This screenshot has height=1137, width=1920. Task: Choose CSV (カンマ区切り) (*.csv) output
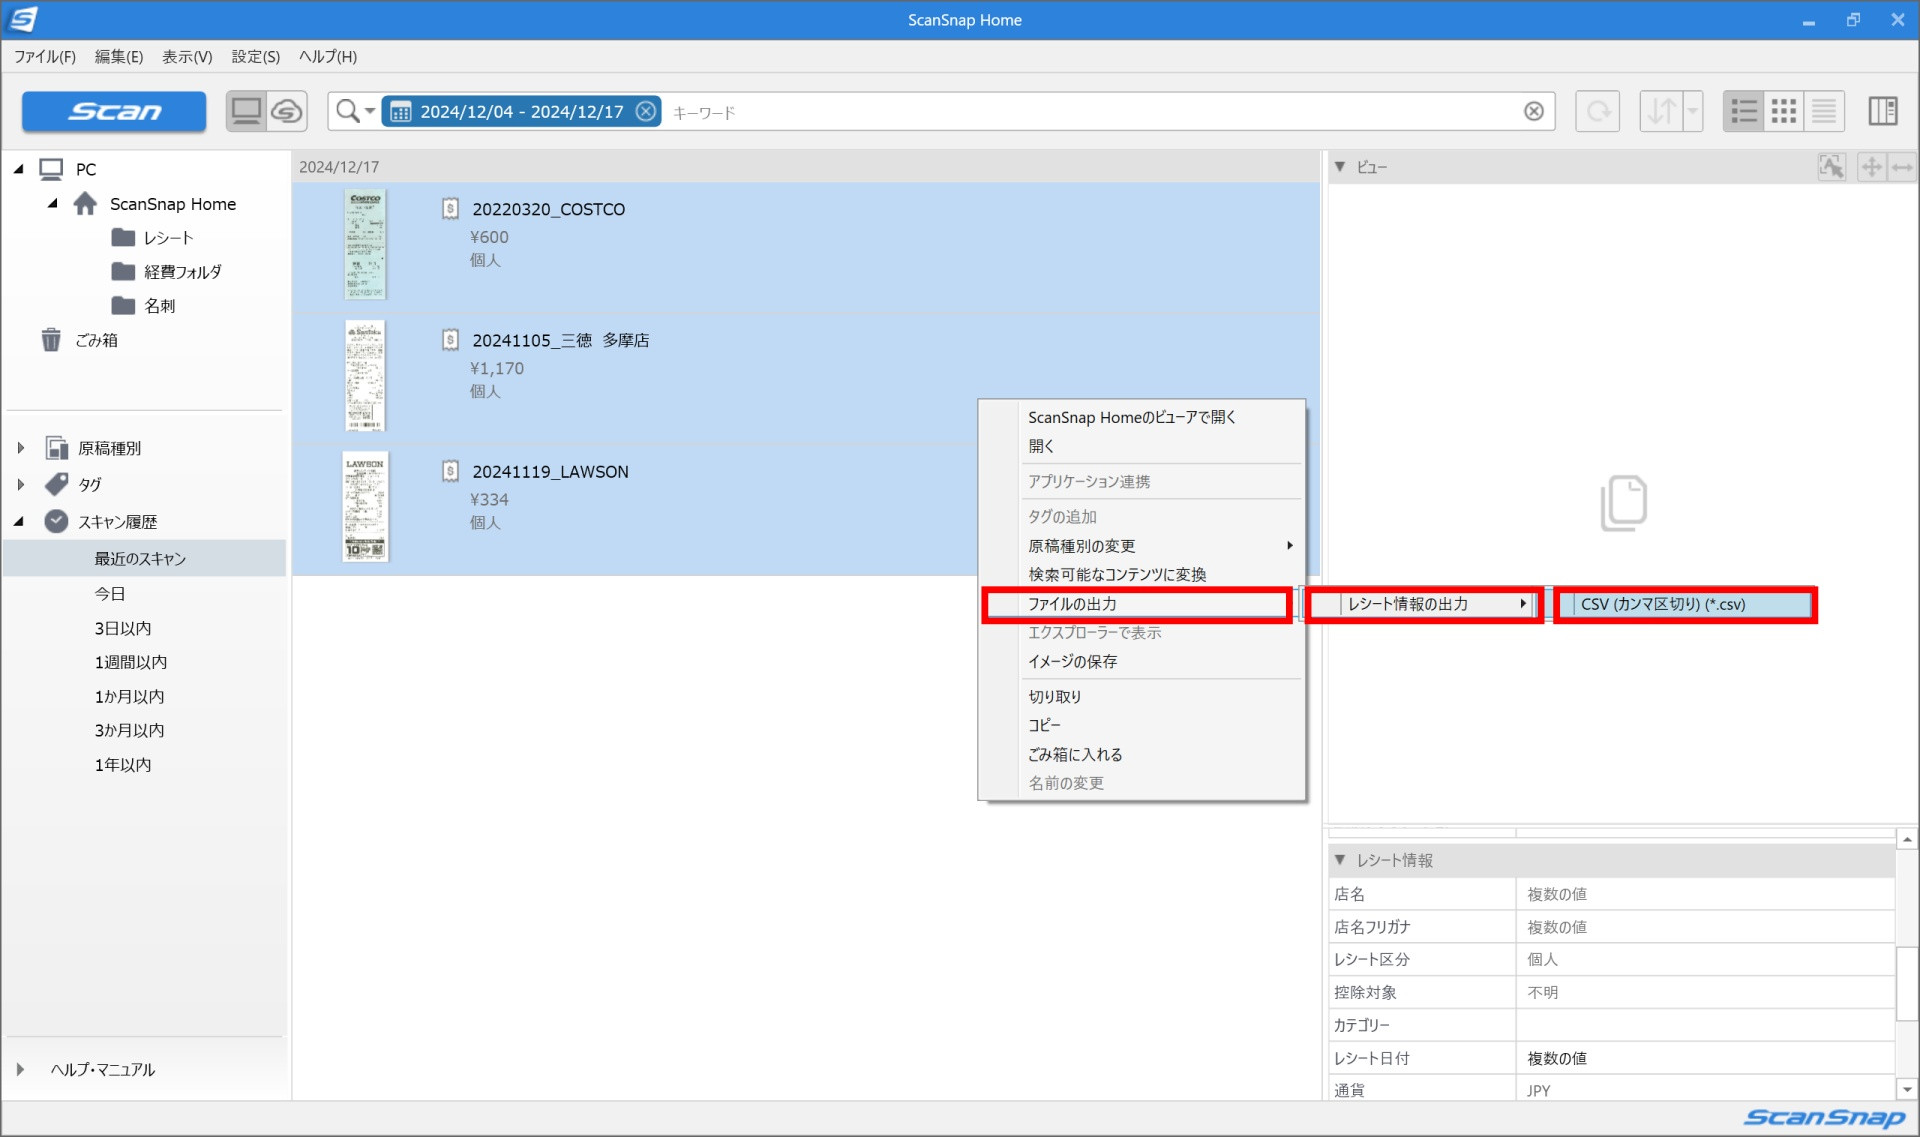click(1686, 604)
